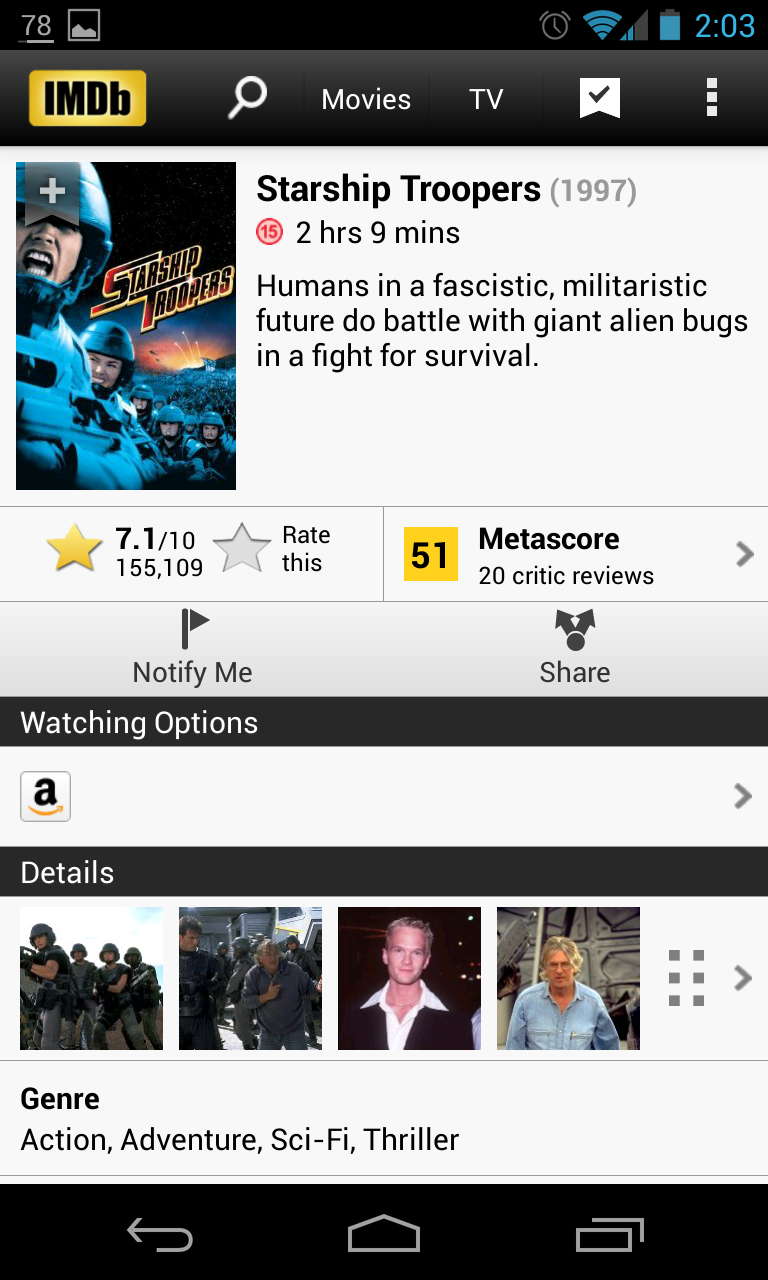Switch to the Movies tab

click(366, 99)
